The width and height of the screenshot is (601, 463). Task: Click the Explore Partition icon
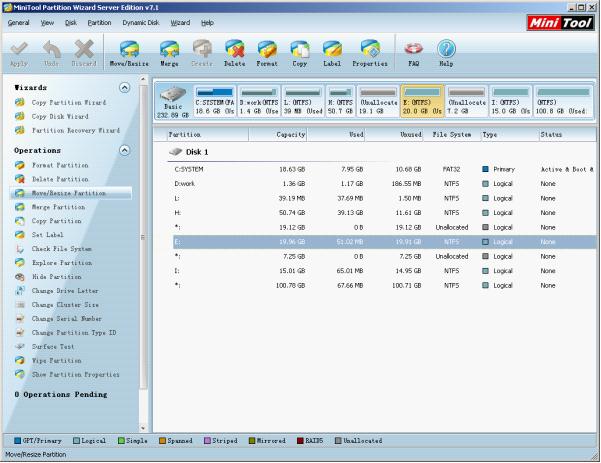click(x=20, y=263)
